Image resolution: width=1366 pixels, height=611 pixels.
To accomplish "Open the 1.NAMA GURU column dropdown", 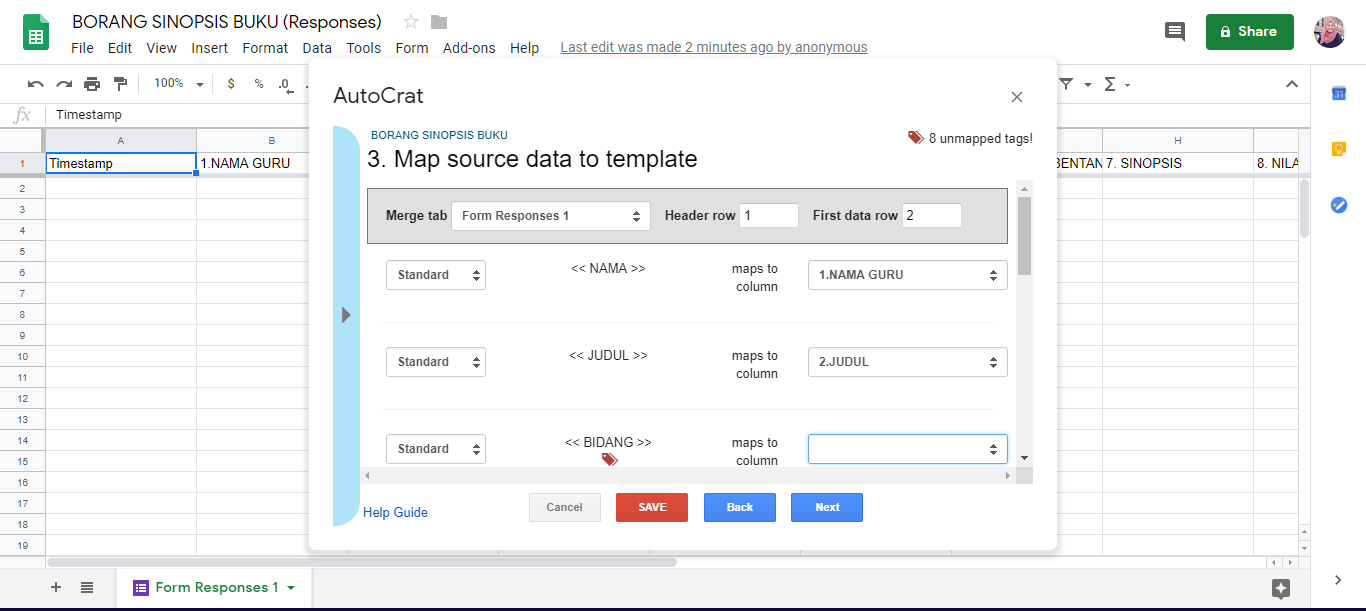I will coord(908,275).
